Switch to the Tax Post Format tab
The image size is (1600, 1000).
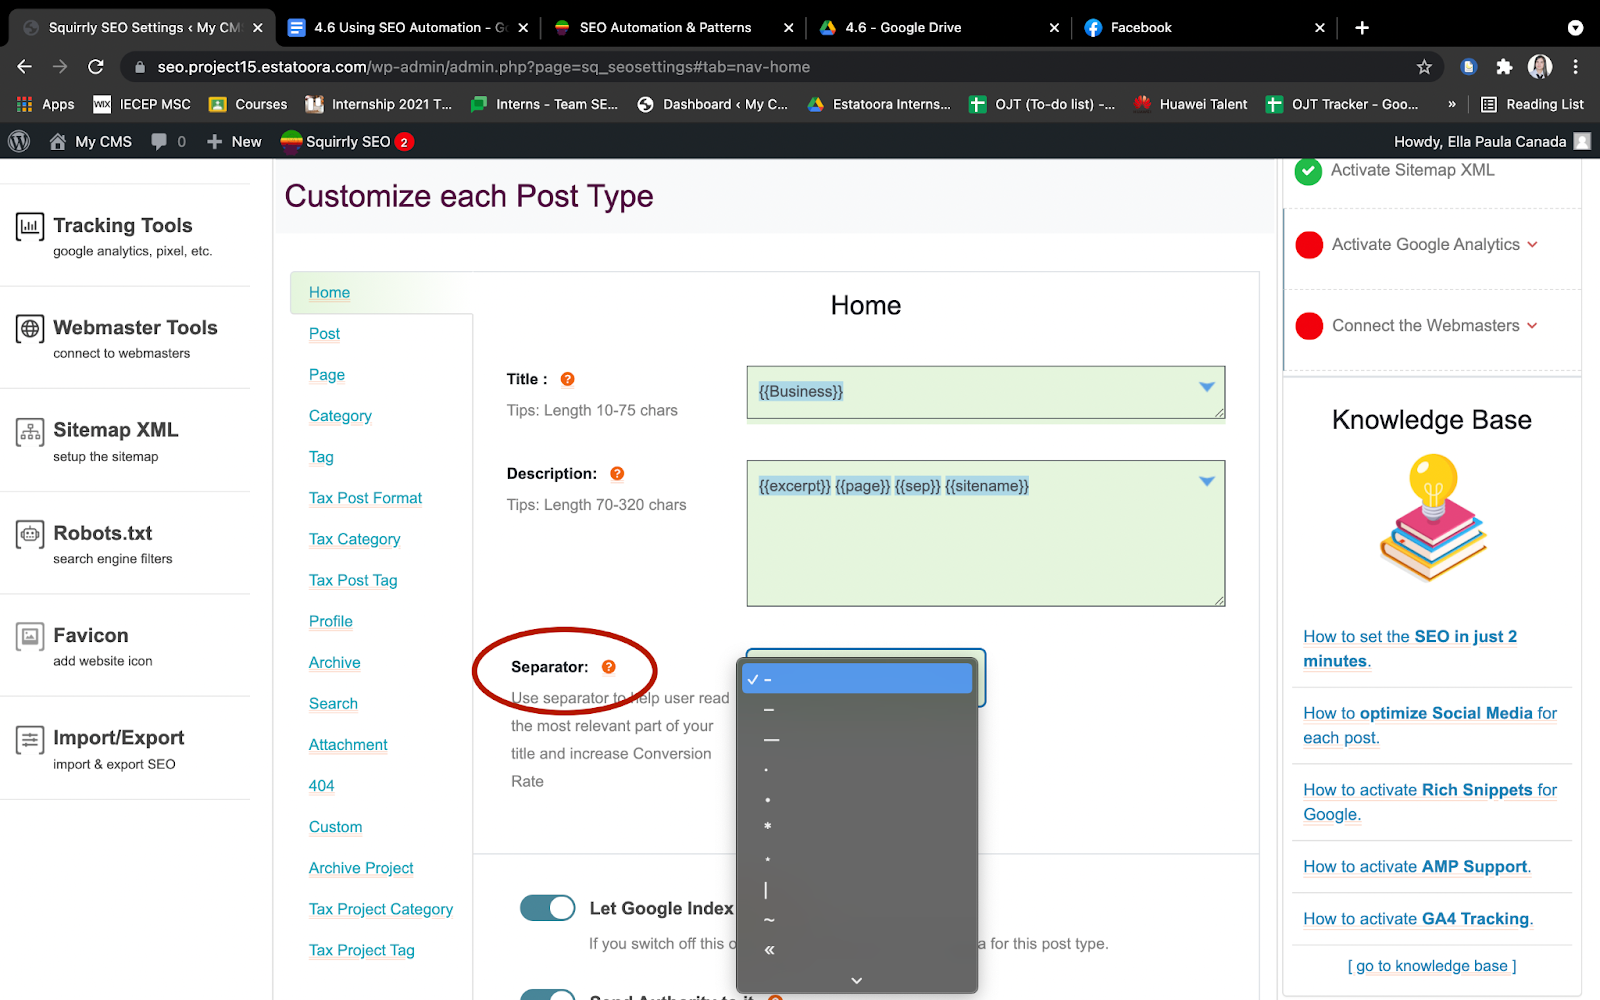[x=365, y=498]
